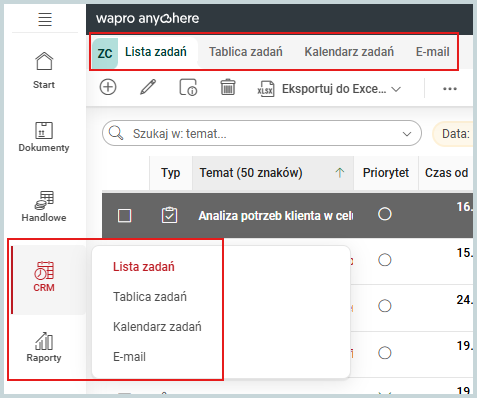Image resolution: width=477 pixels, height=398 pixels.
Task: Click the edit pencil icon
Action: pyautogui.click(x=148, y=88)
